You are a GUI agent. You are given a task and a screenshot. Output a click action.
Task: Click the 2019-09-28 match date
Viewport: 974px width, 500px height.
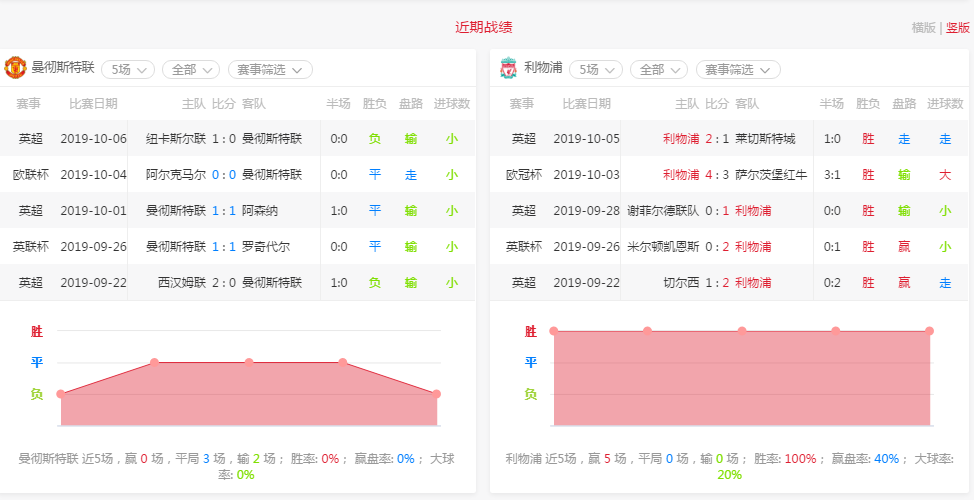586,211
